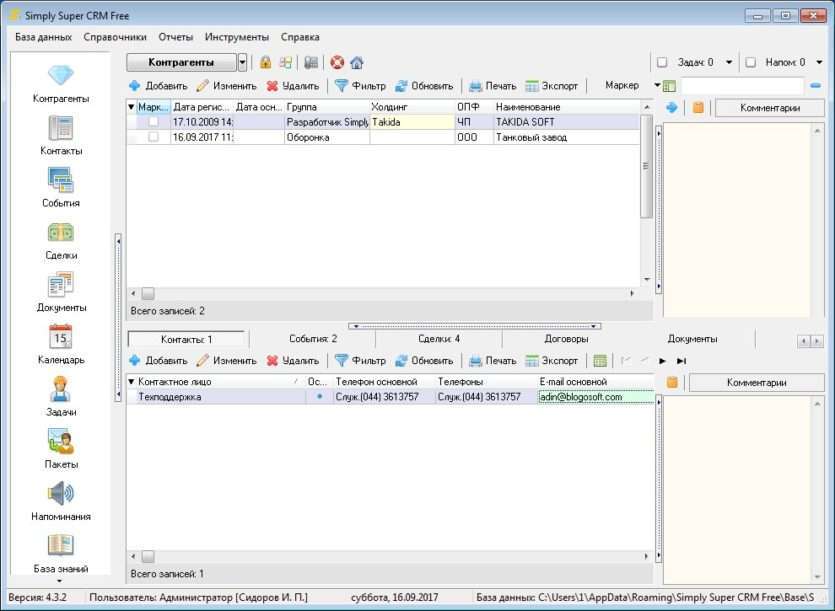Refresh the контрагенты list with upper Обновить
835x611 pixels.
click(424, 86)
